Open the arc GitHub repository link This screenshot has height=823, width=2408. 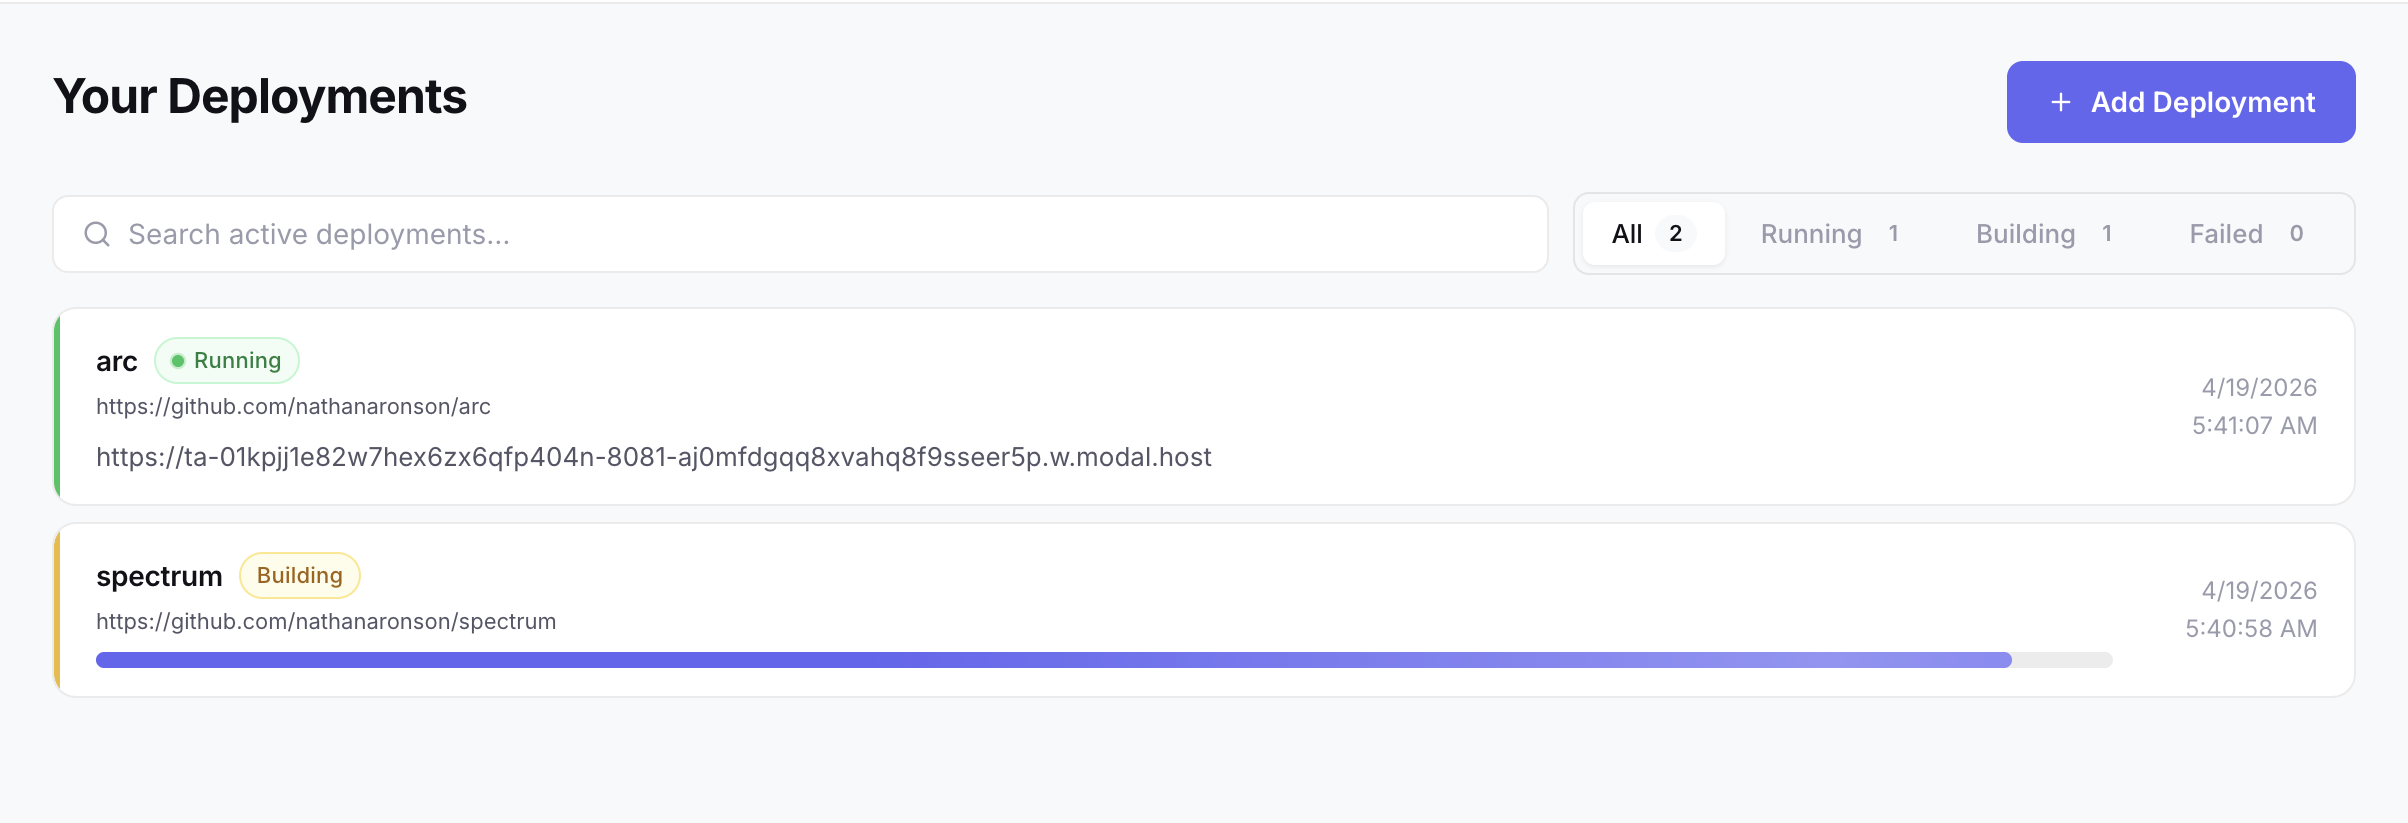(293, 406)
